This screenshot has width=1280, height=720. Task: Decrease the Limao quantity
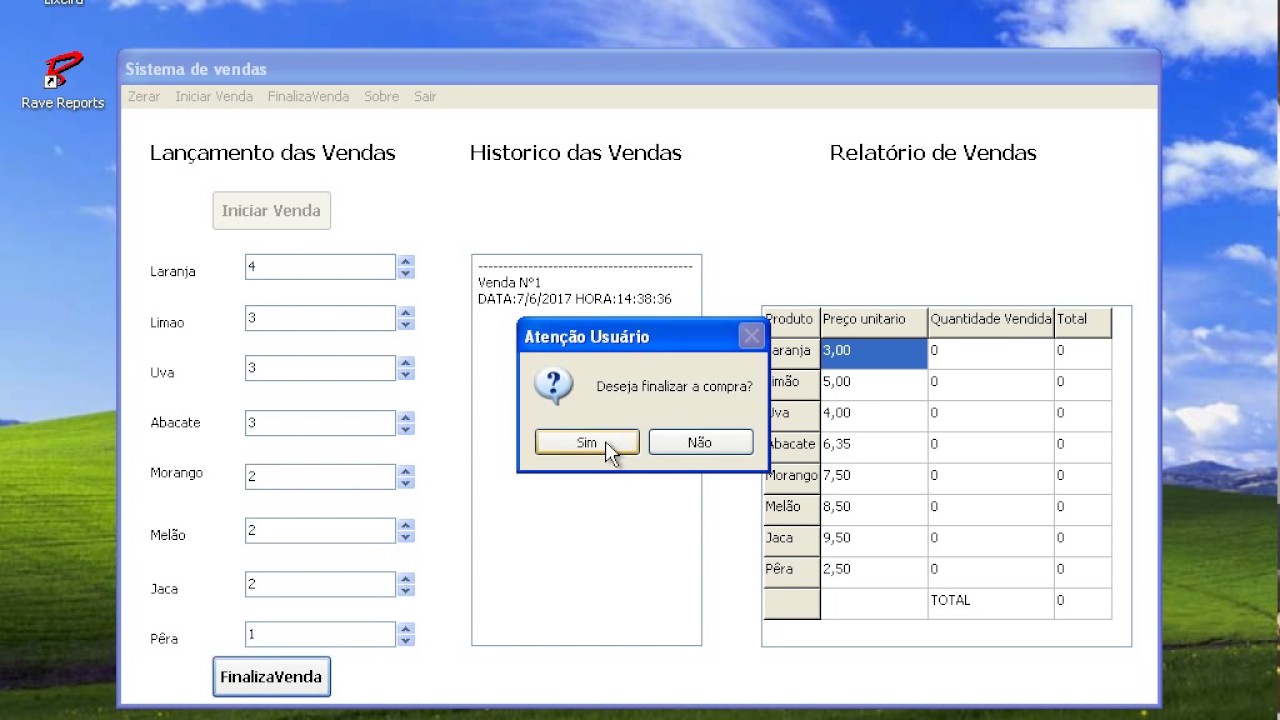click(405, 324)
